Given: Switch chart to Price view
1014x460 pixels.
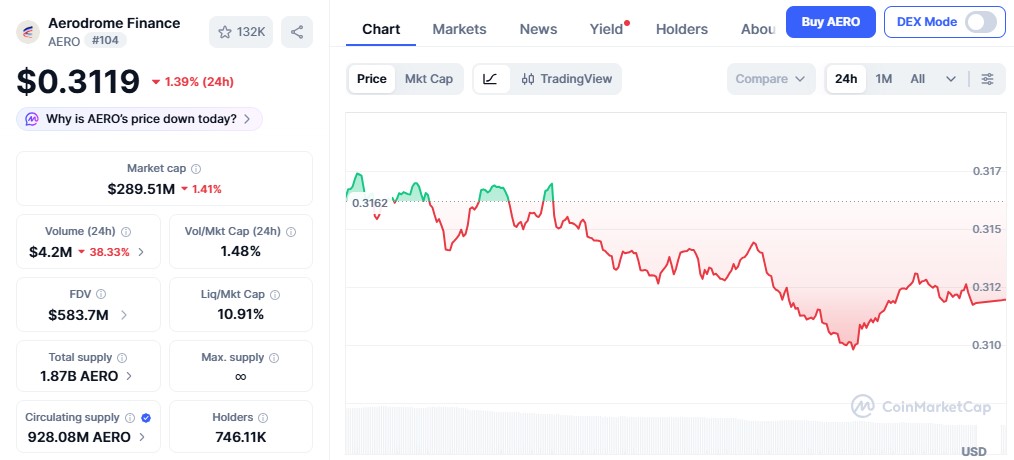Looking at the screenshot, I should (x=372, y=79).
